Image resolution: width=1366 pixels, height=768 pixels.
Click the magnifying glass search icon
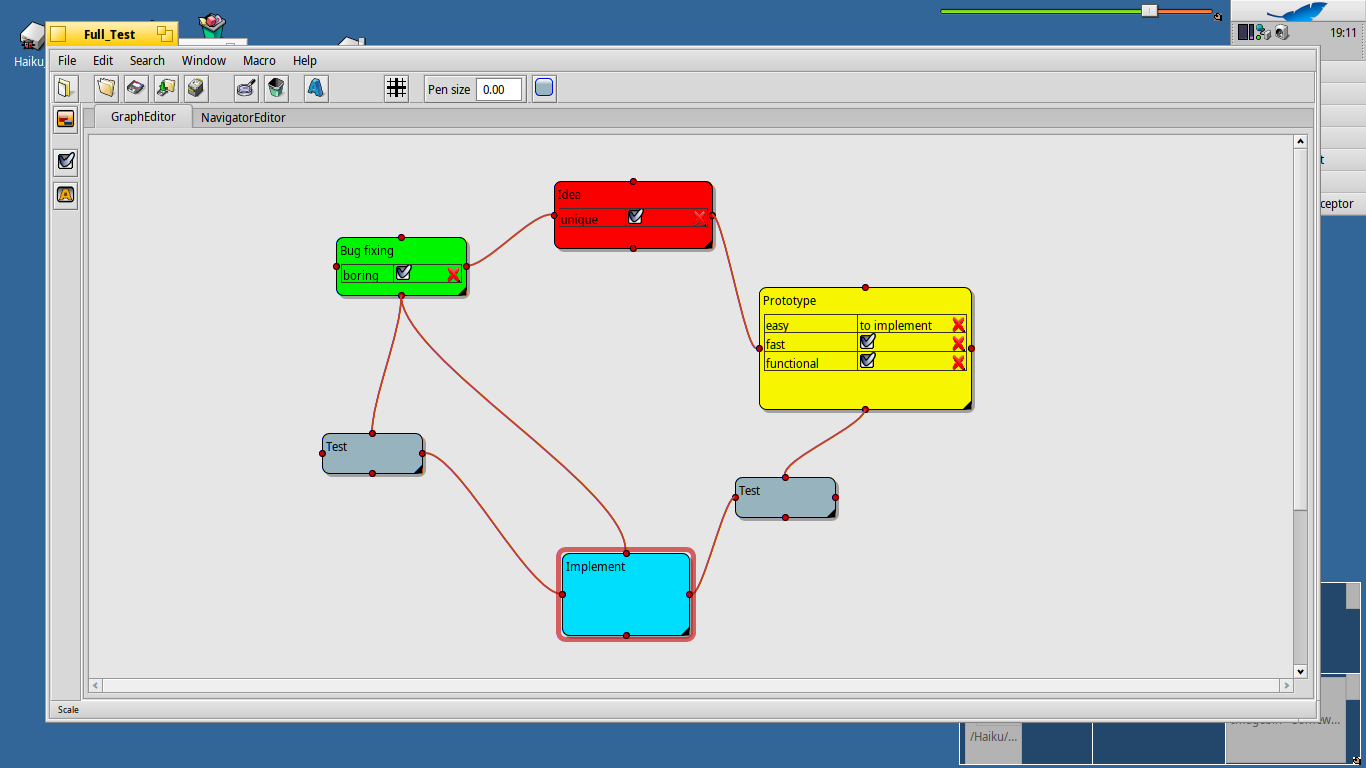coord(247,89)
